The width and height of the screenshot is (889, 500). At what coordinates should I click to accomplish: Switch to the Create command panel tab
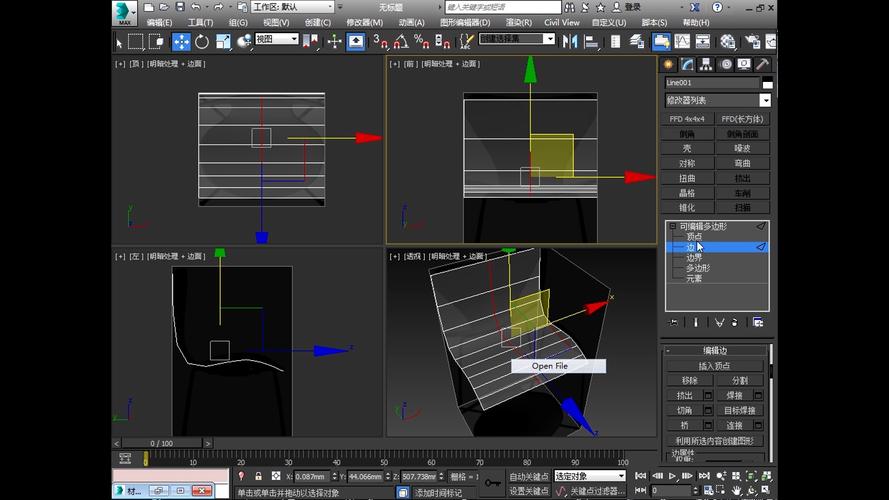point(668,65)
